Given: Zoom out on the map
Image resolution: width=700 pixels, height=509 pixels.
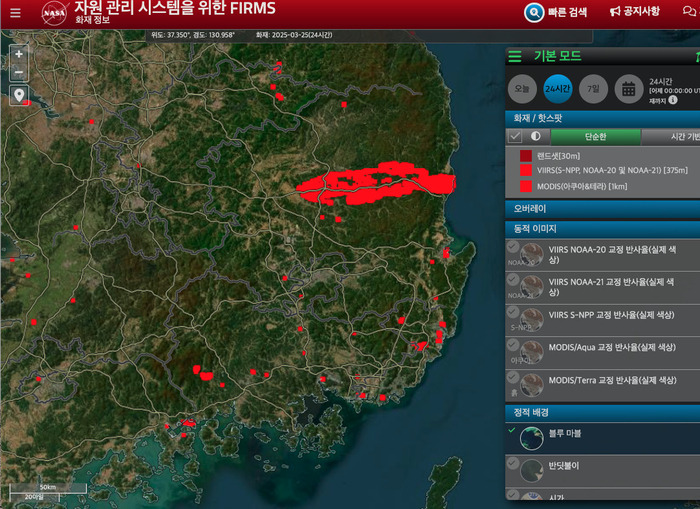Looking at the screenshot, I should coord(19,72).
